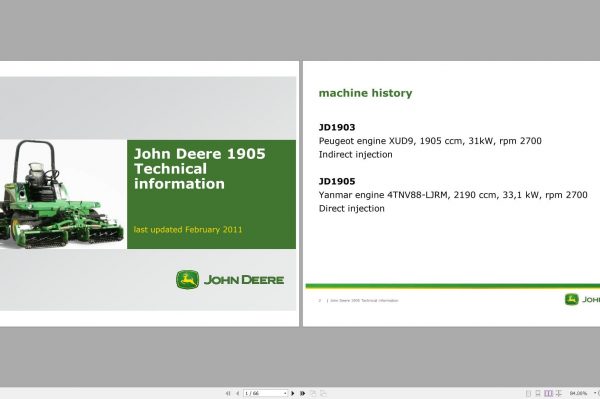Go to the previous page
Viewport: 600px width, 399px height.
pyautogui.click(x=238, y=393)
